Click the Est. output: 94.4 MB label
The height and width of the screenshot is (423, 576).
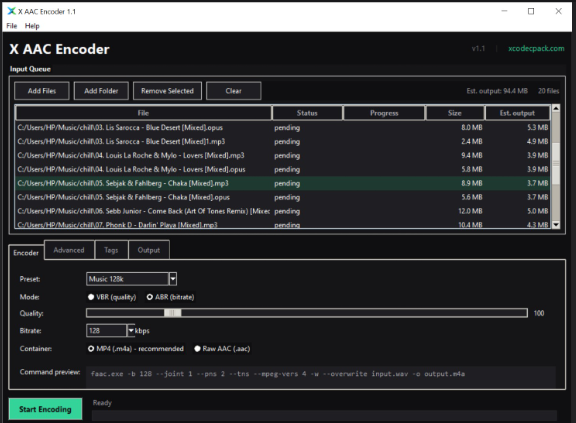497,91
